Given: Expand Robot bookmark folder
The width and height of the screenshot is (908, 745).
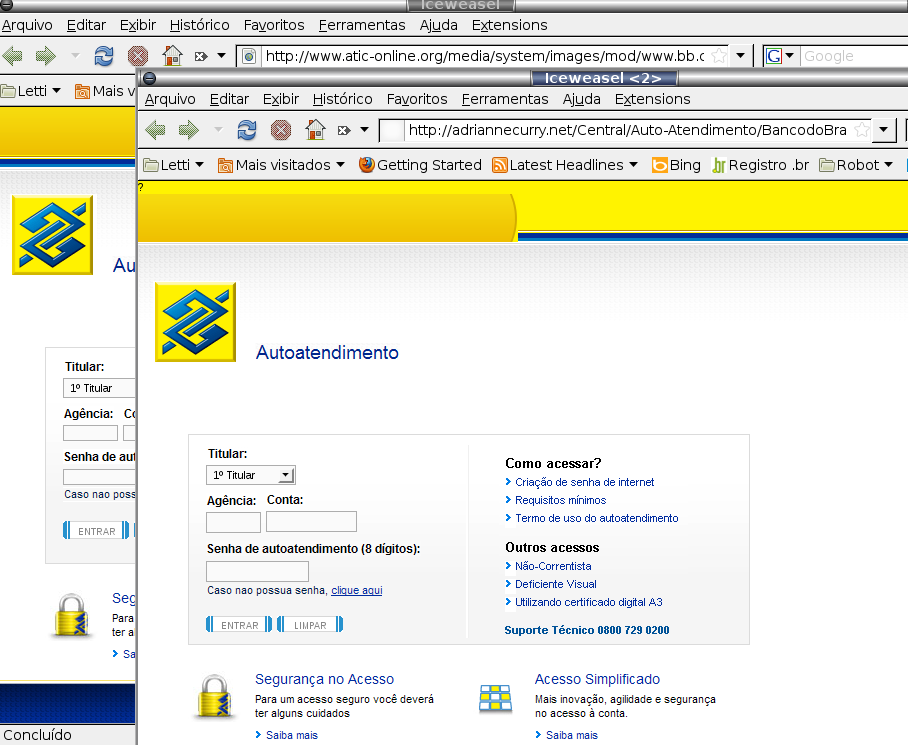Looking at the screenshot, I should pyautogui.click(x=856, y=165).
